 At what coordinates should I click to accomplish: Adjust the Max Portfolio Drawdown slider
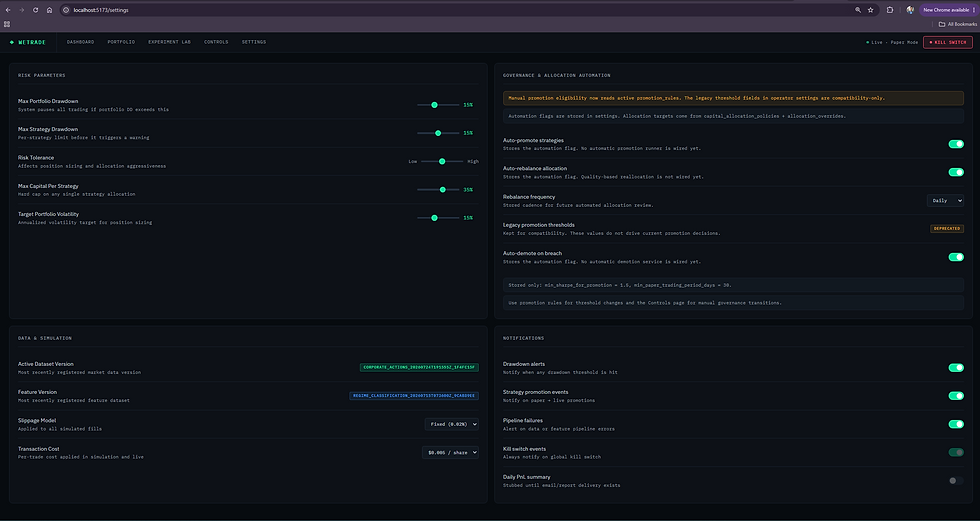(x=438, y=105)
